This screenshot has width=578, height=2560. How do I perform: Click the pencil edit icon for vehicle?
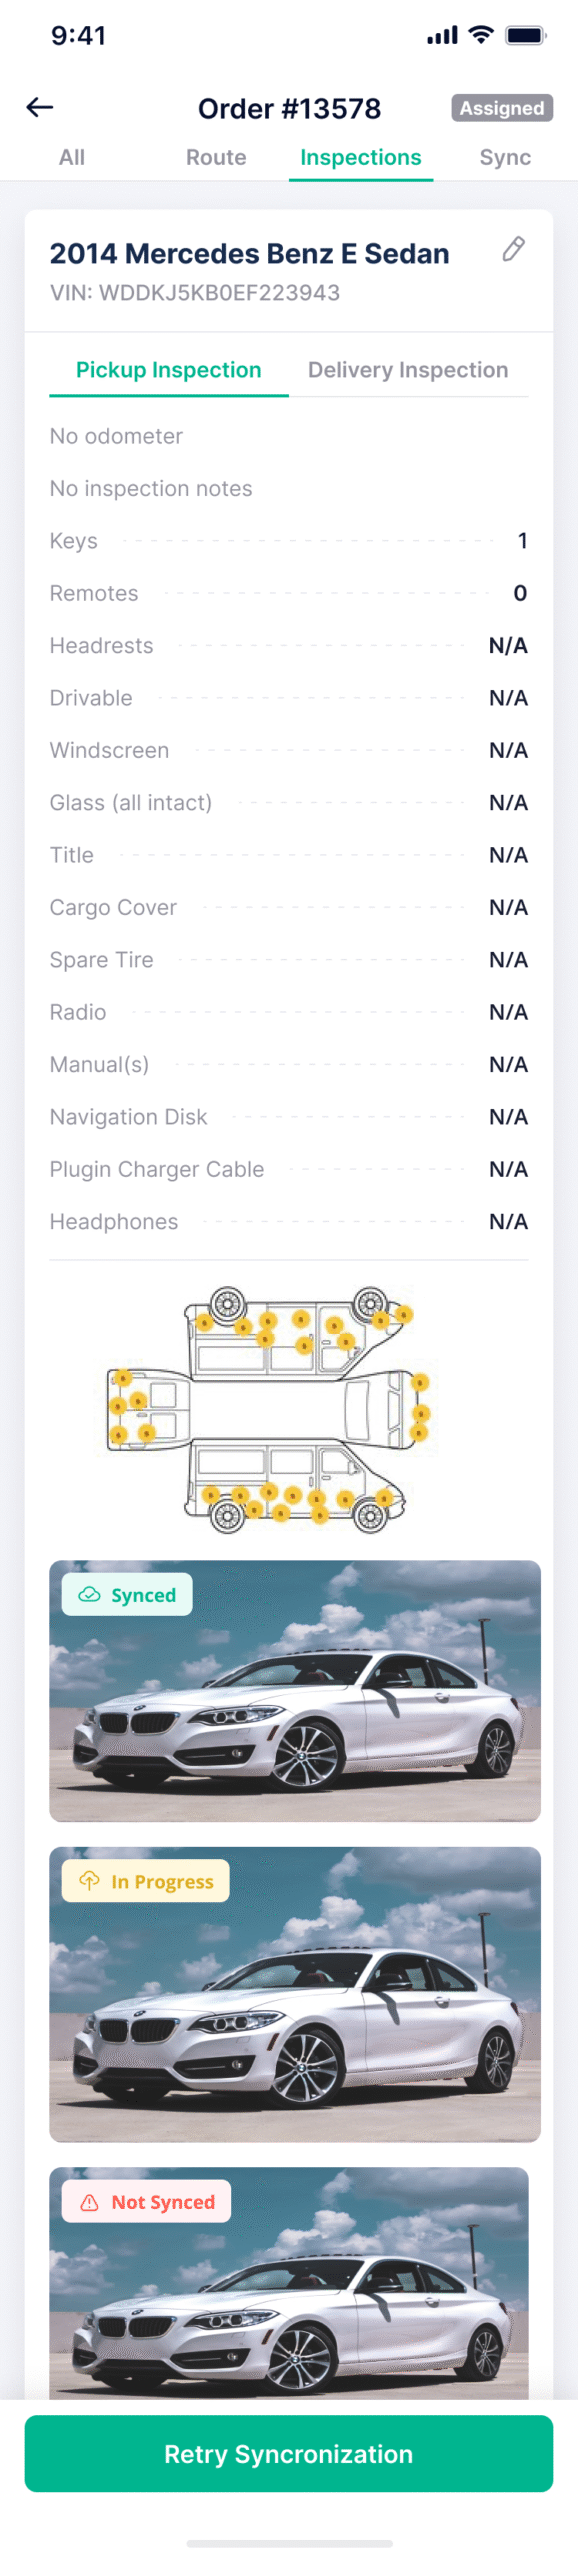pos(513,249)
